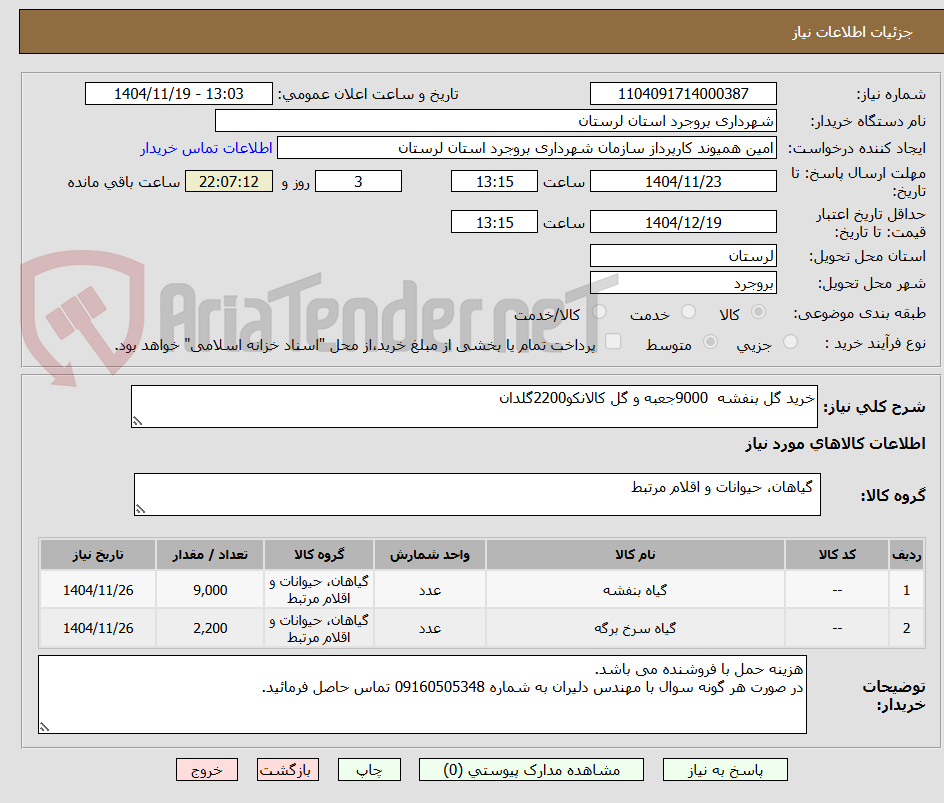Viewport: 944px width, 803px height.
Task: Grab resize handle of توضیحات خریدار box
Action: pyautogui.click(x=45, y=727)
